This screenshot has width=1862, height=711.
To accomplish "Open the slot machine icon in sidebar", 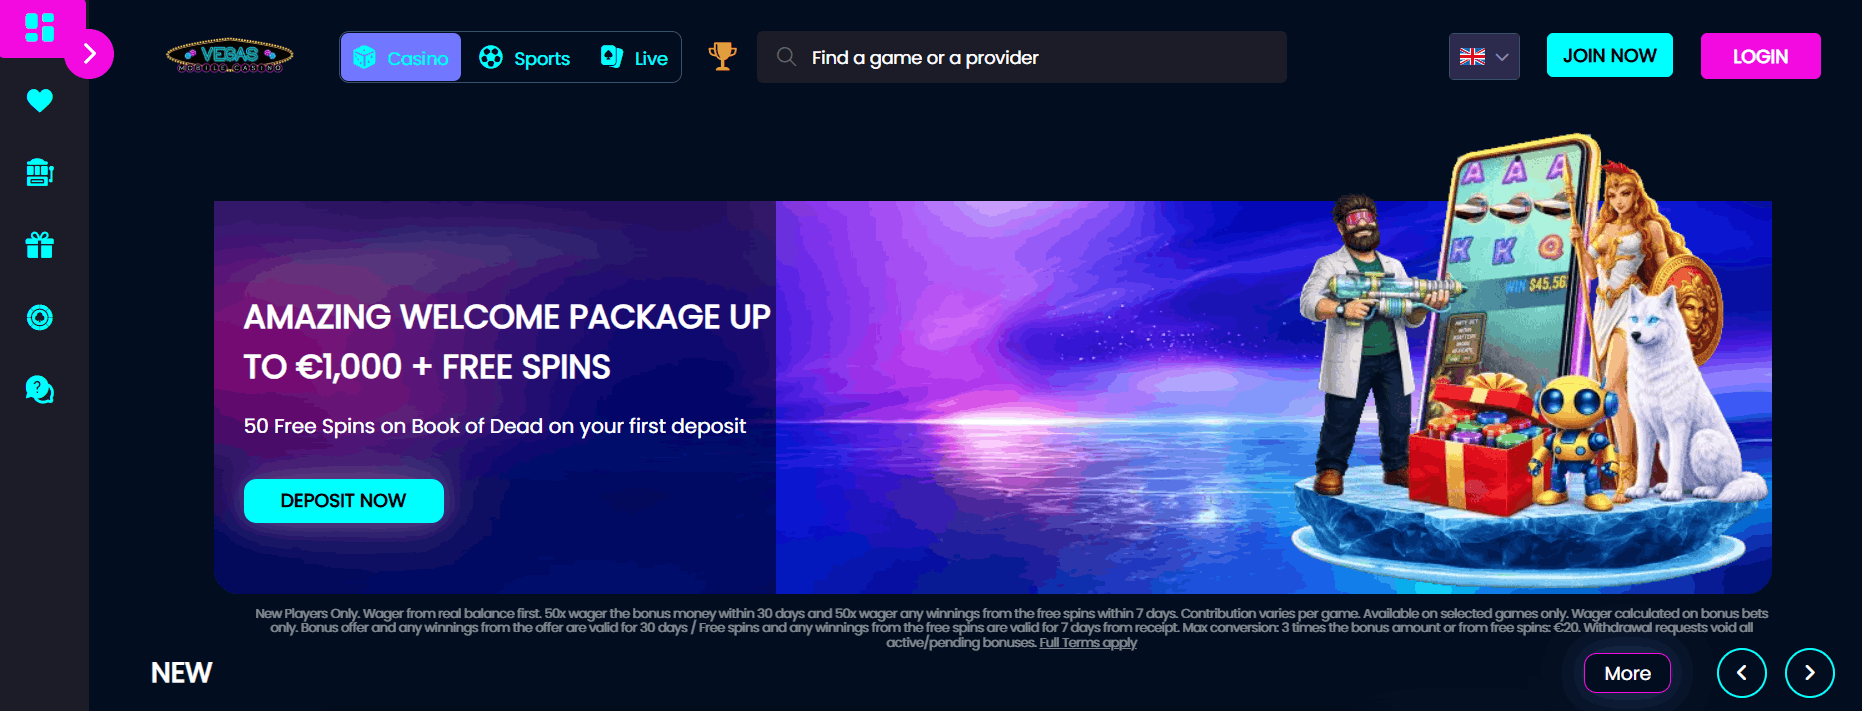I will 40,172.
